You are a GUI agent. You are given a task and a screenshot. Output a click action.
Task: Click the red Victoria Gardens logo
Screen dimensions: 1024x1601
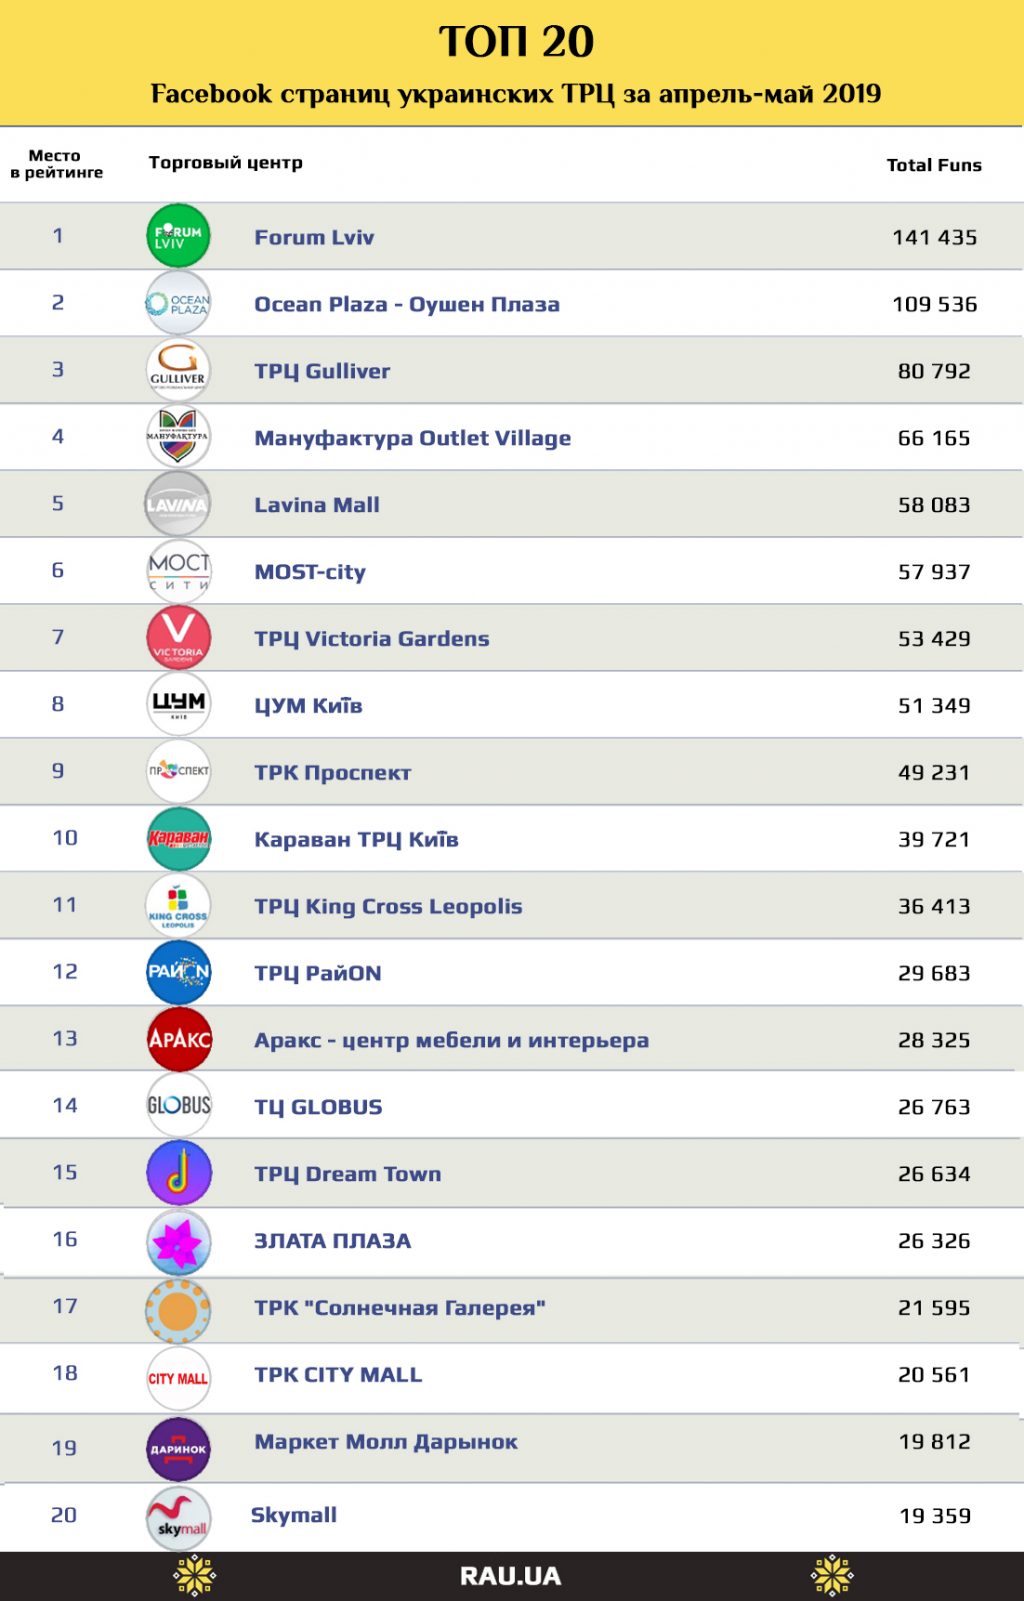click(x=178, y=638)
